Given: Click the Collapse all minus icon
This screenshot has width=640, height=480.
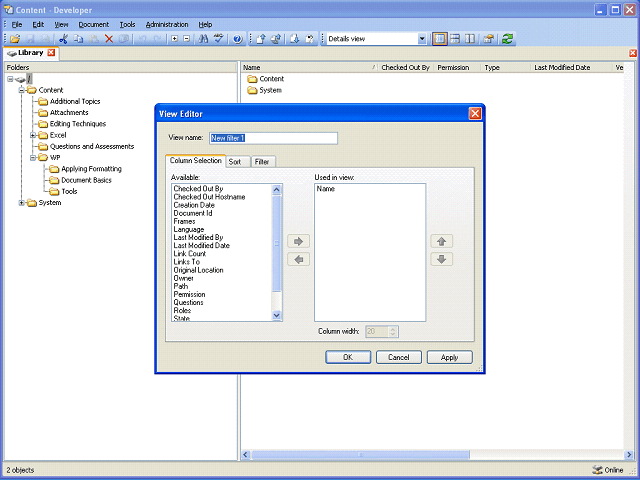Looking at the screenshot, I should click(x=187, y=39).
